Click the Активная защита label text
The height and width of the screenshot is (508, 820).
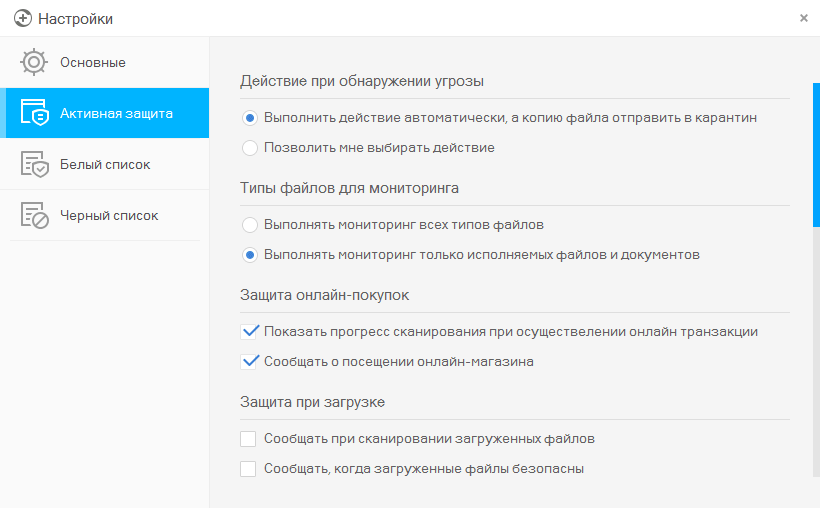tap(116, 113)
